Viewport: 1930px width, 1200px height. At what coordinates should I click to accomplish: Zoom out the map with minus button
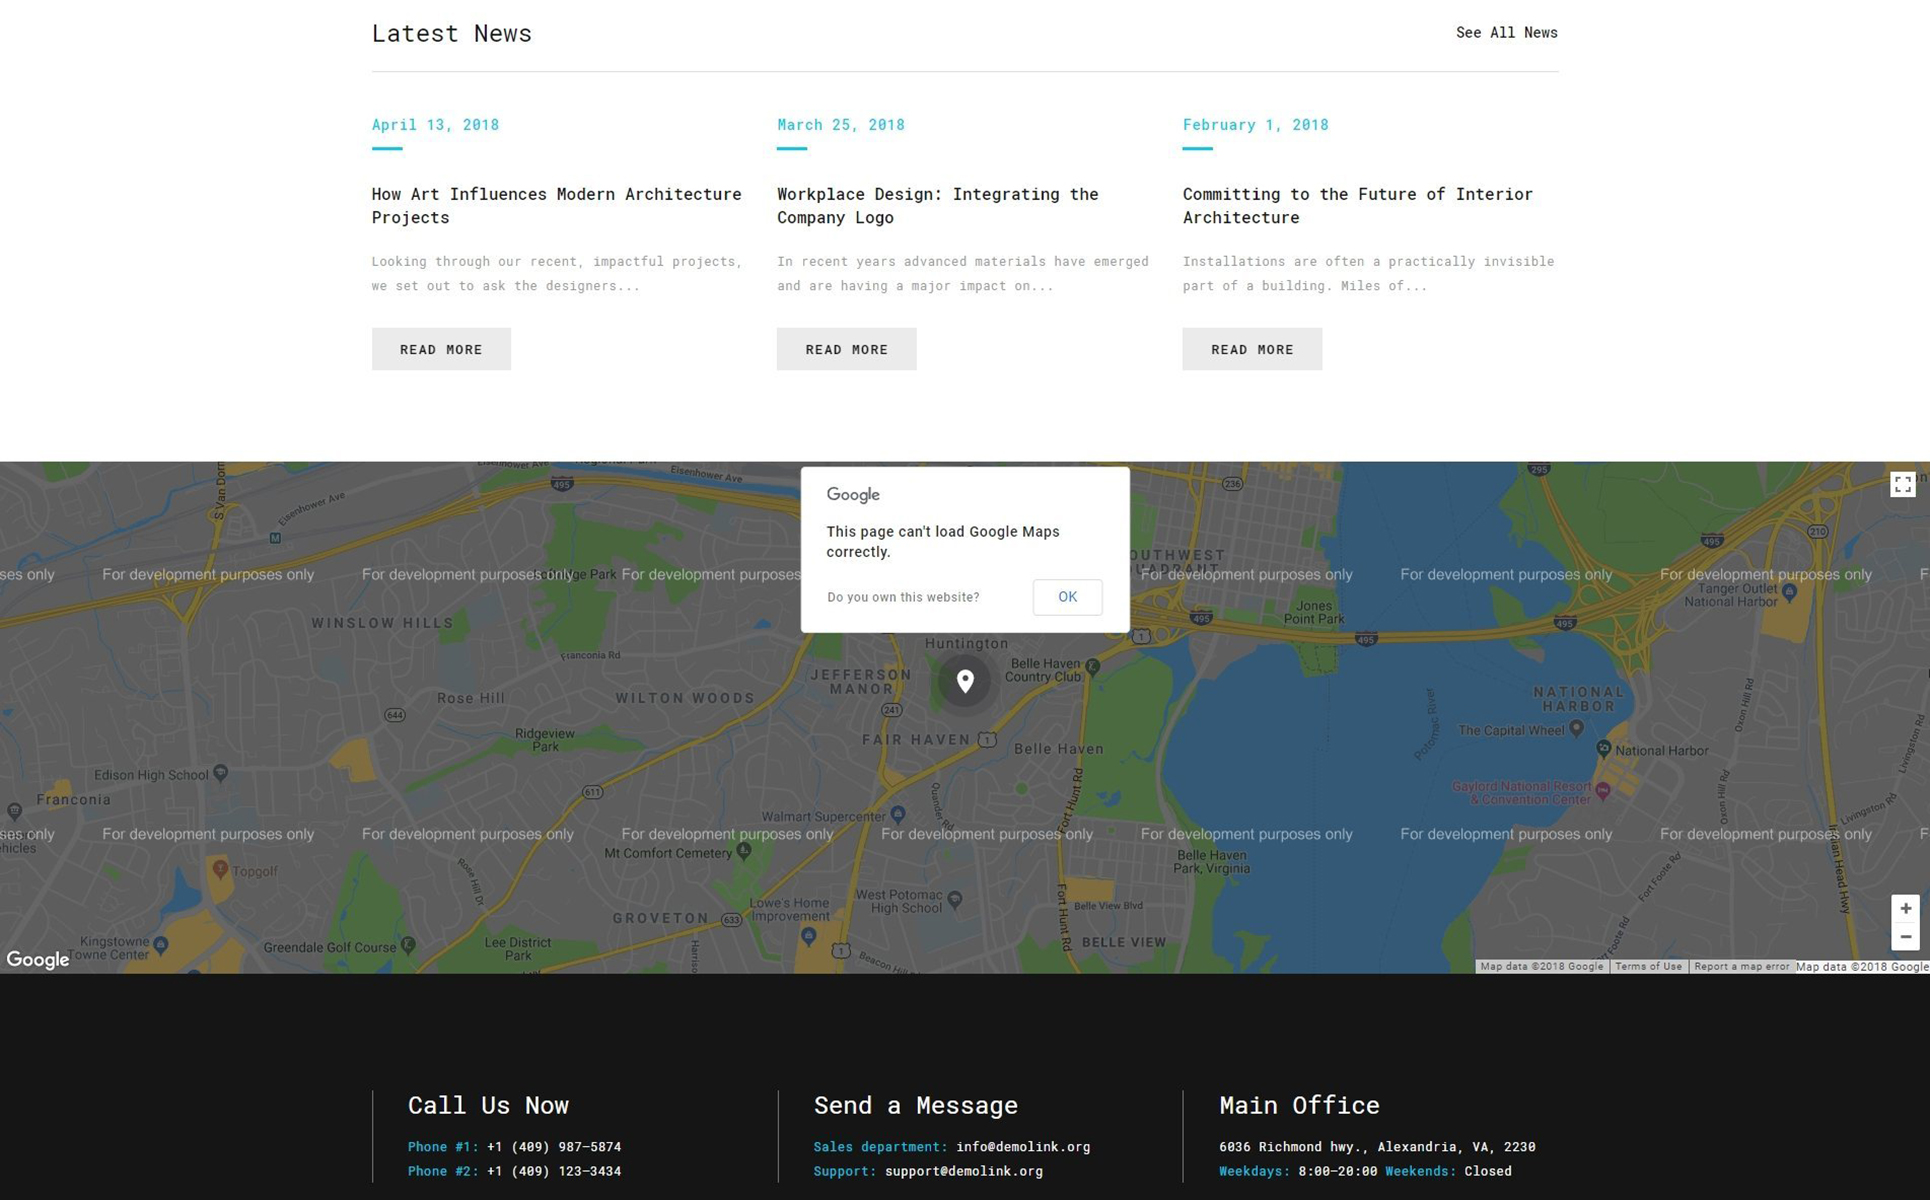[1905, 937]
